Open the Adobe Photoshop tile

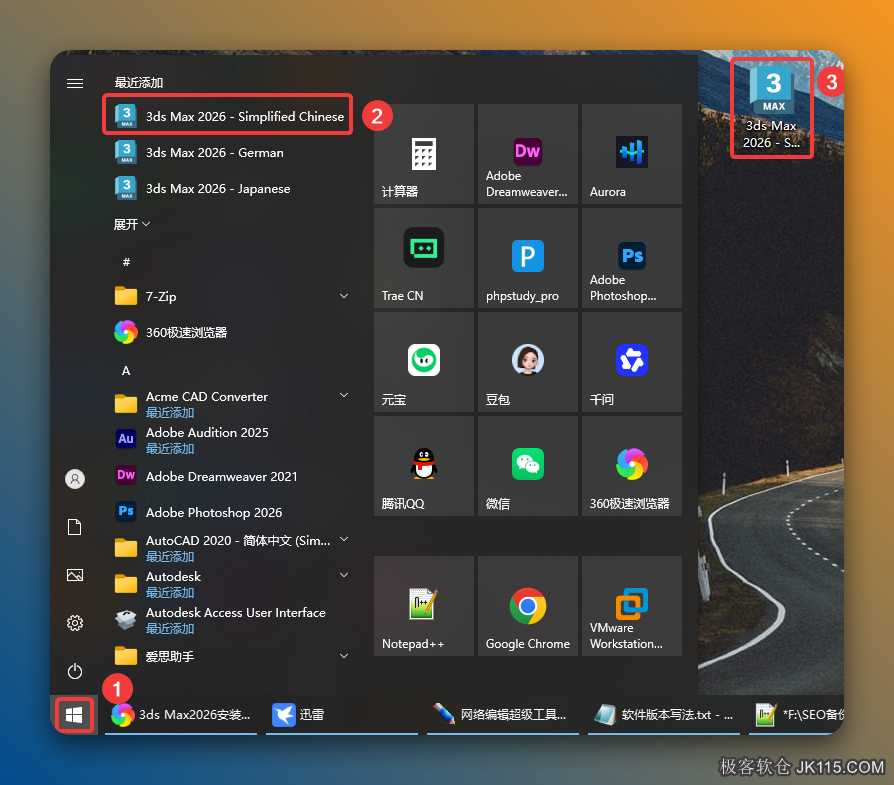632,258
